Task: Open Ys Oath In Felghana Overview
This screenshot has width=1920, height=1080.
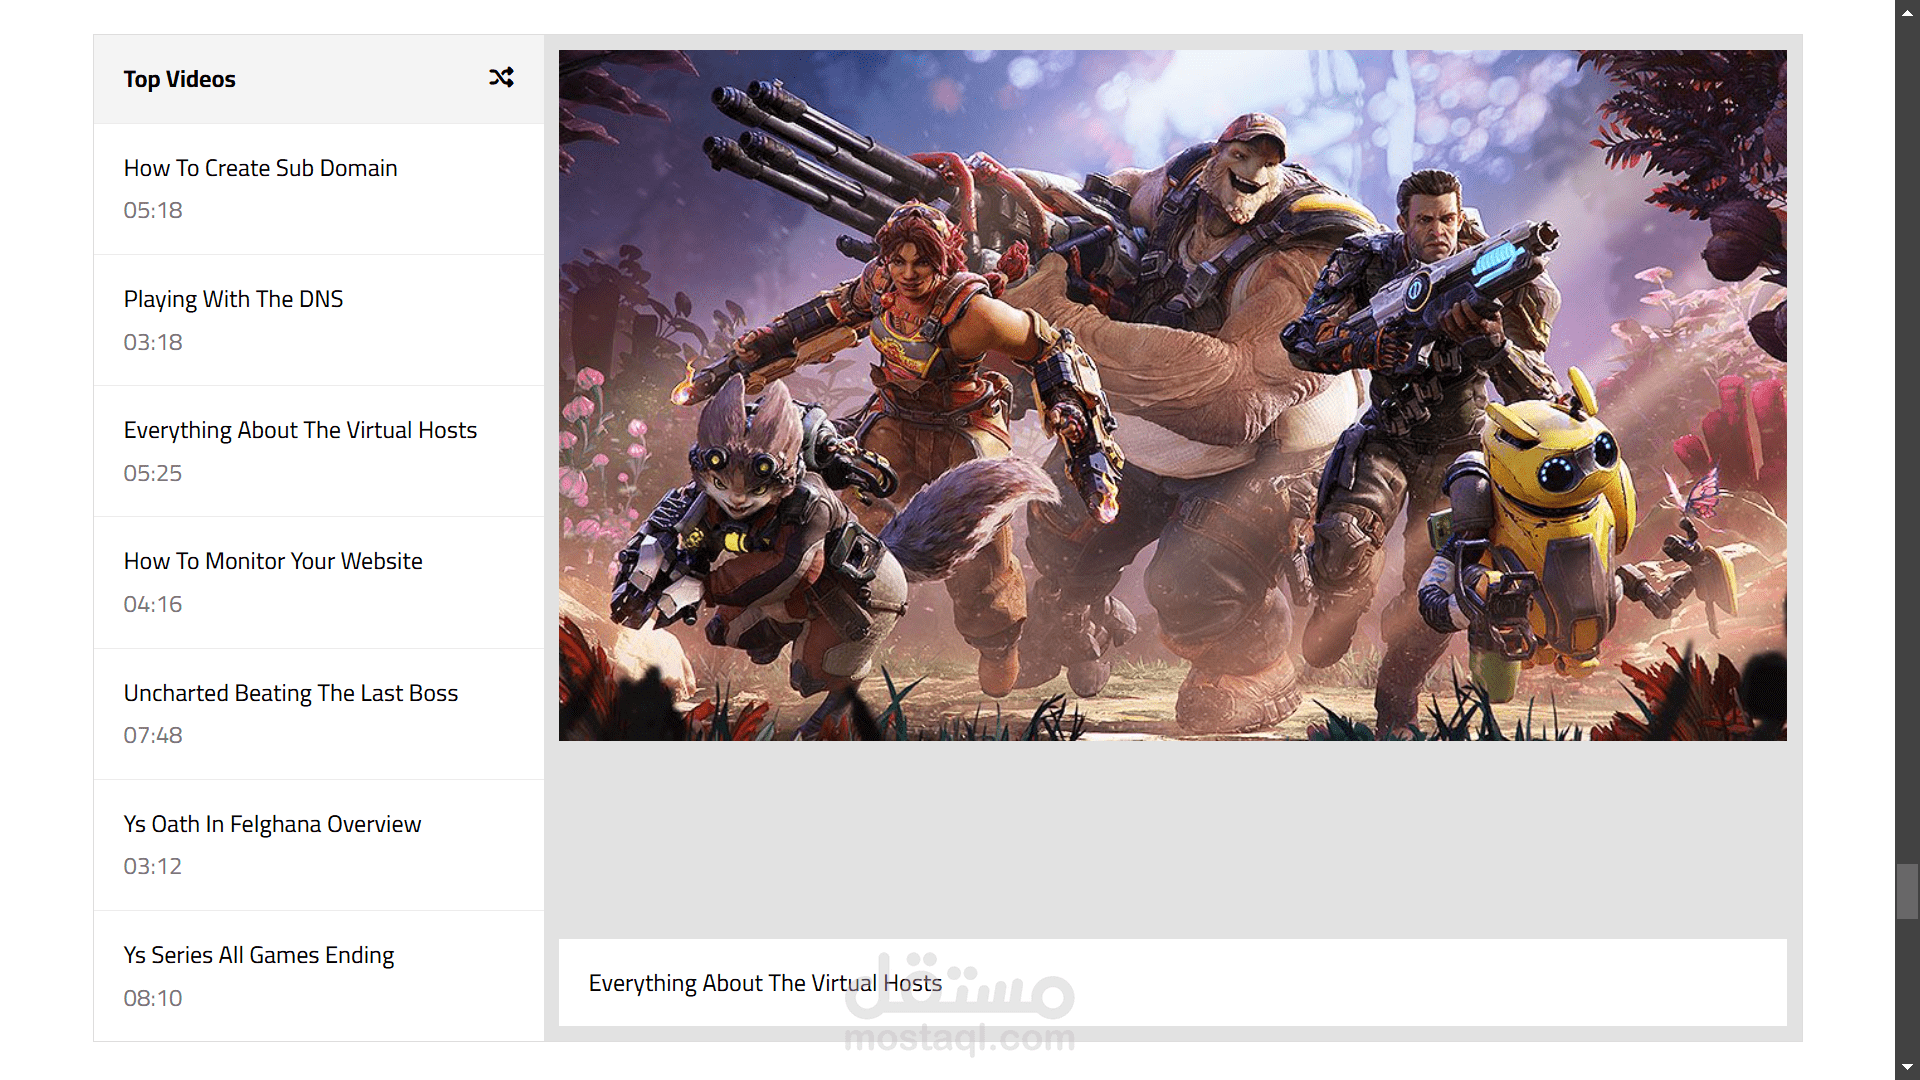Action: tap(272, 824)
